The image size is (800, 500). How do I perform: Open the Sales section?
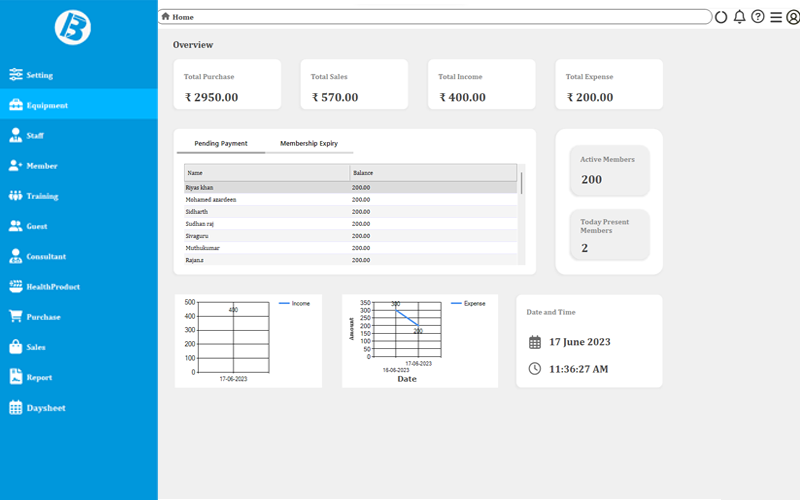(x=79, y=346)
